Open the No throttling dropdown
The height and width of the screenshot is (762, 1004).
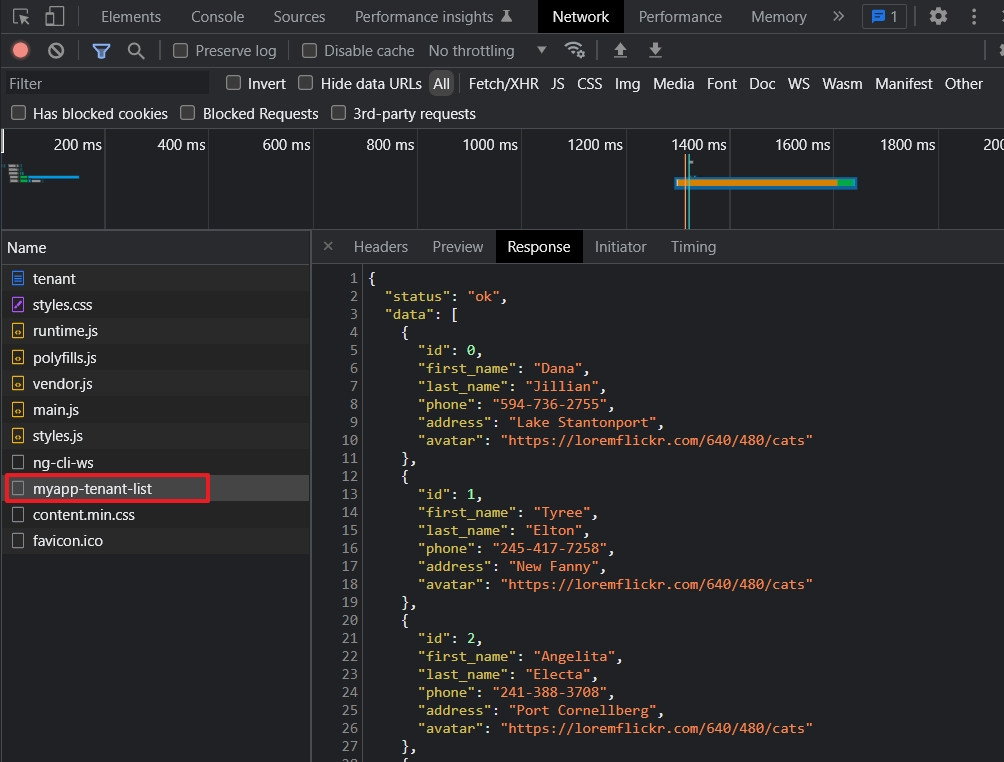coord(487,51)
